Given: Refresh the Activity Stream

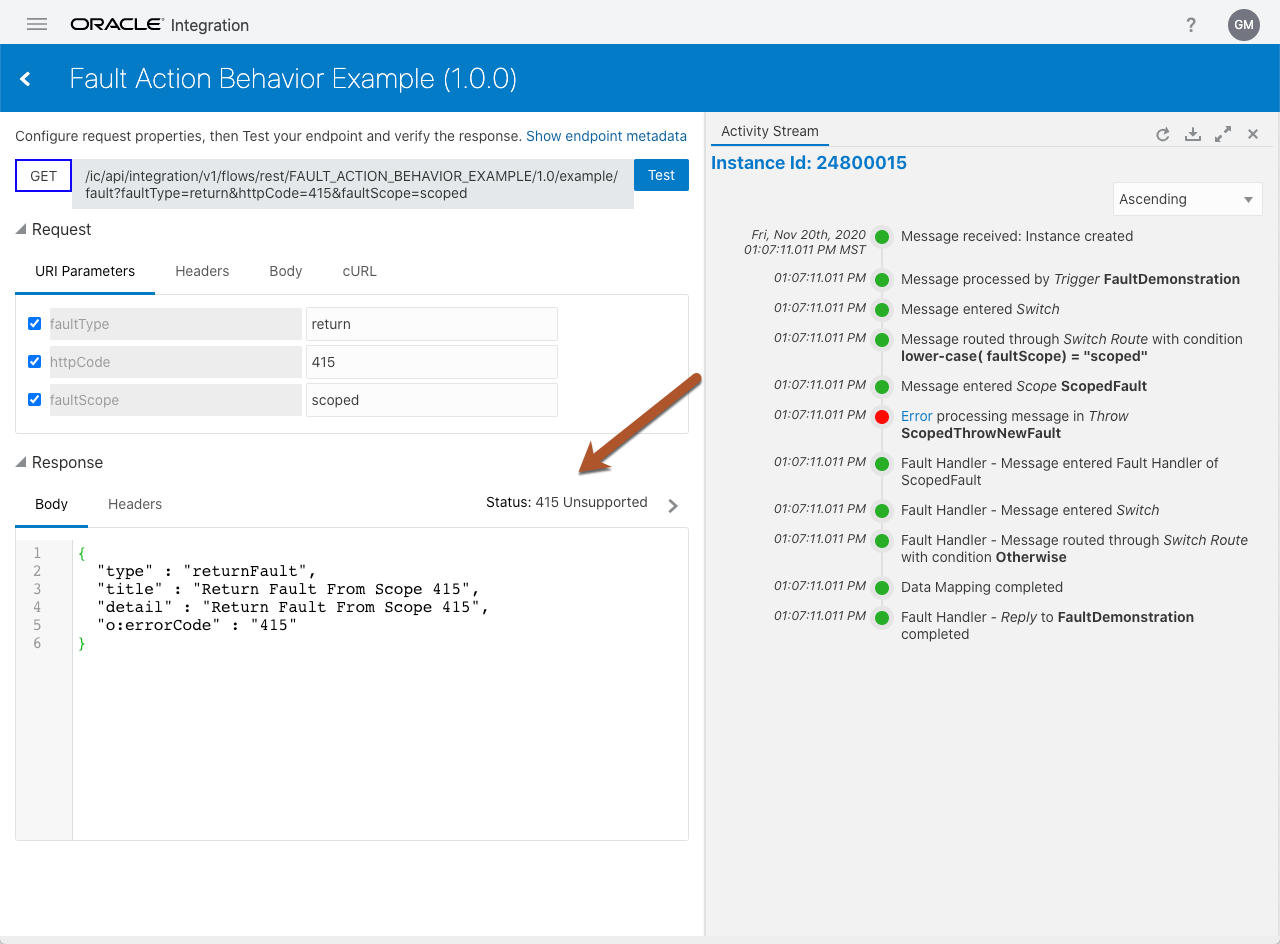Looking at the screenshot, I should pos(1162,134).
